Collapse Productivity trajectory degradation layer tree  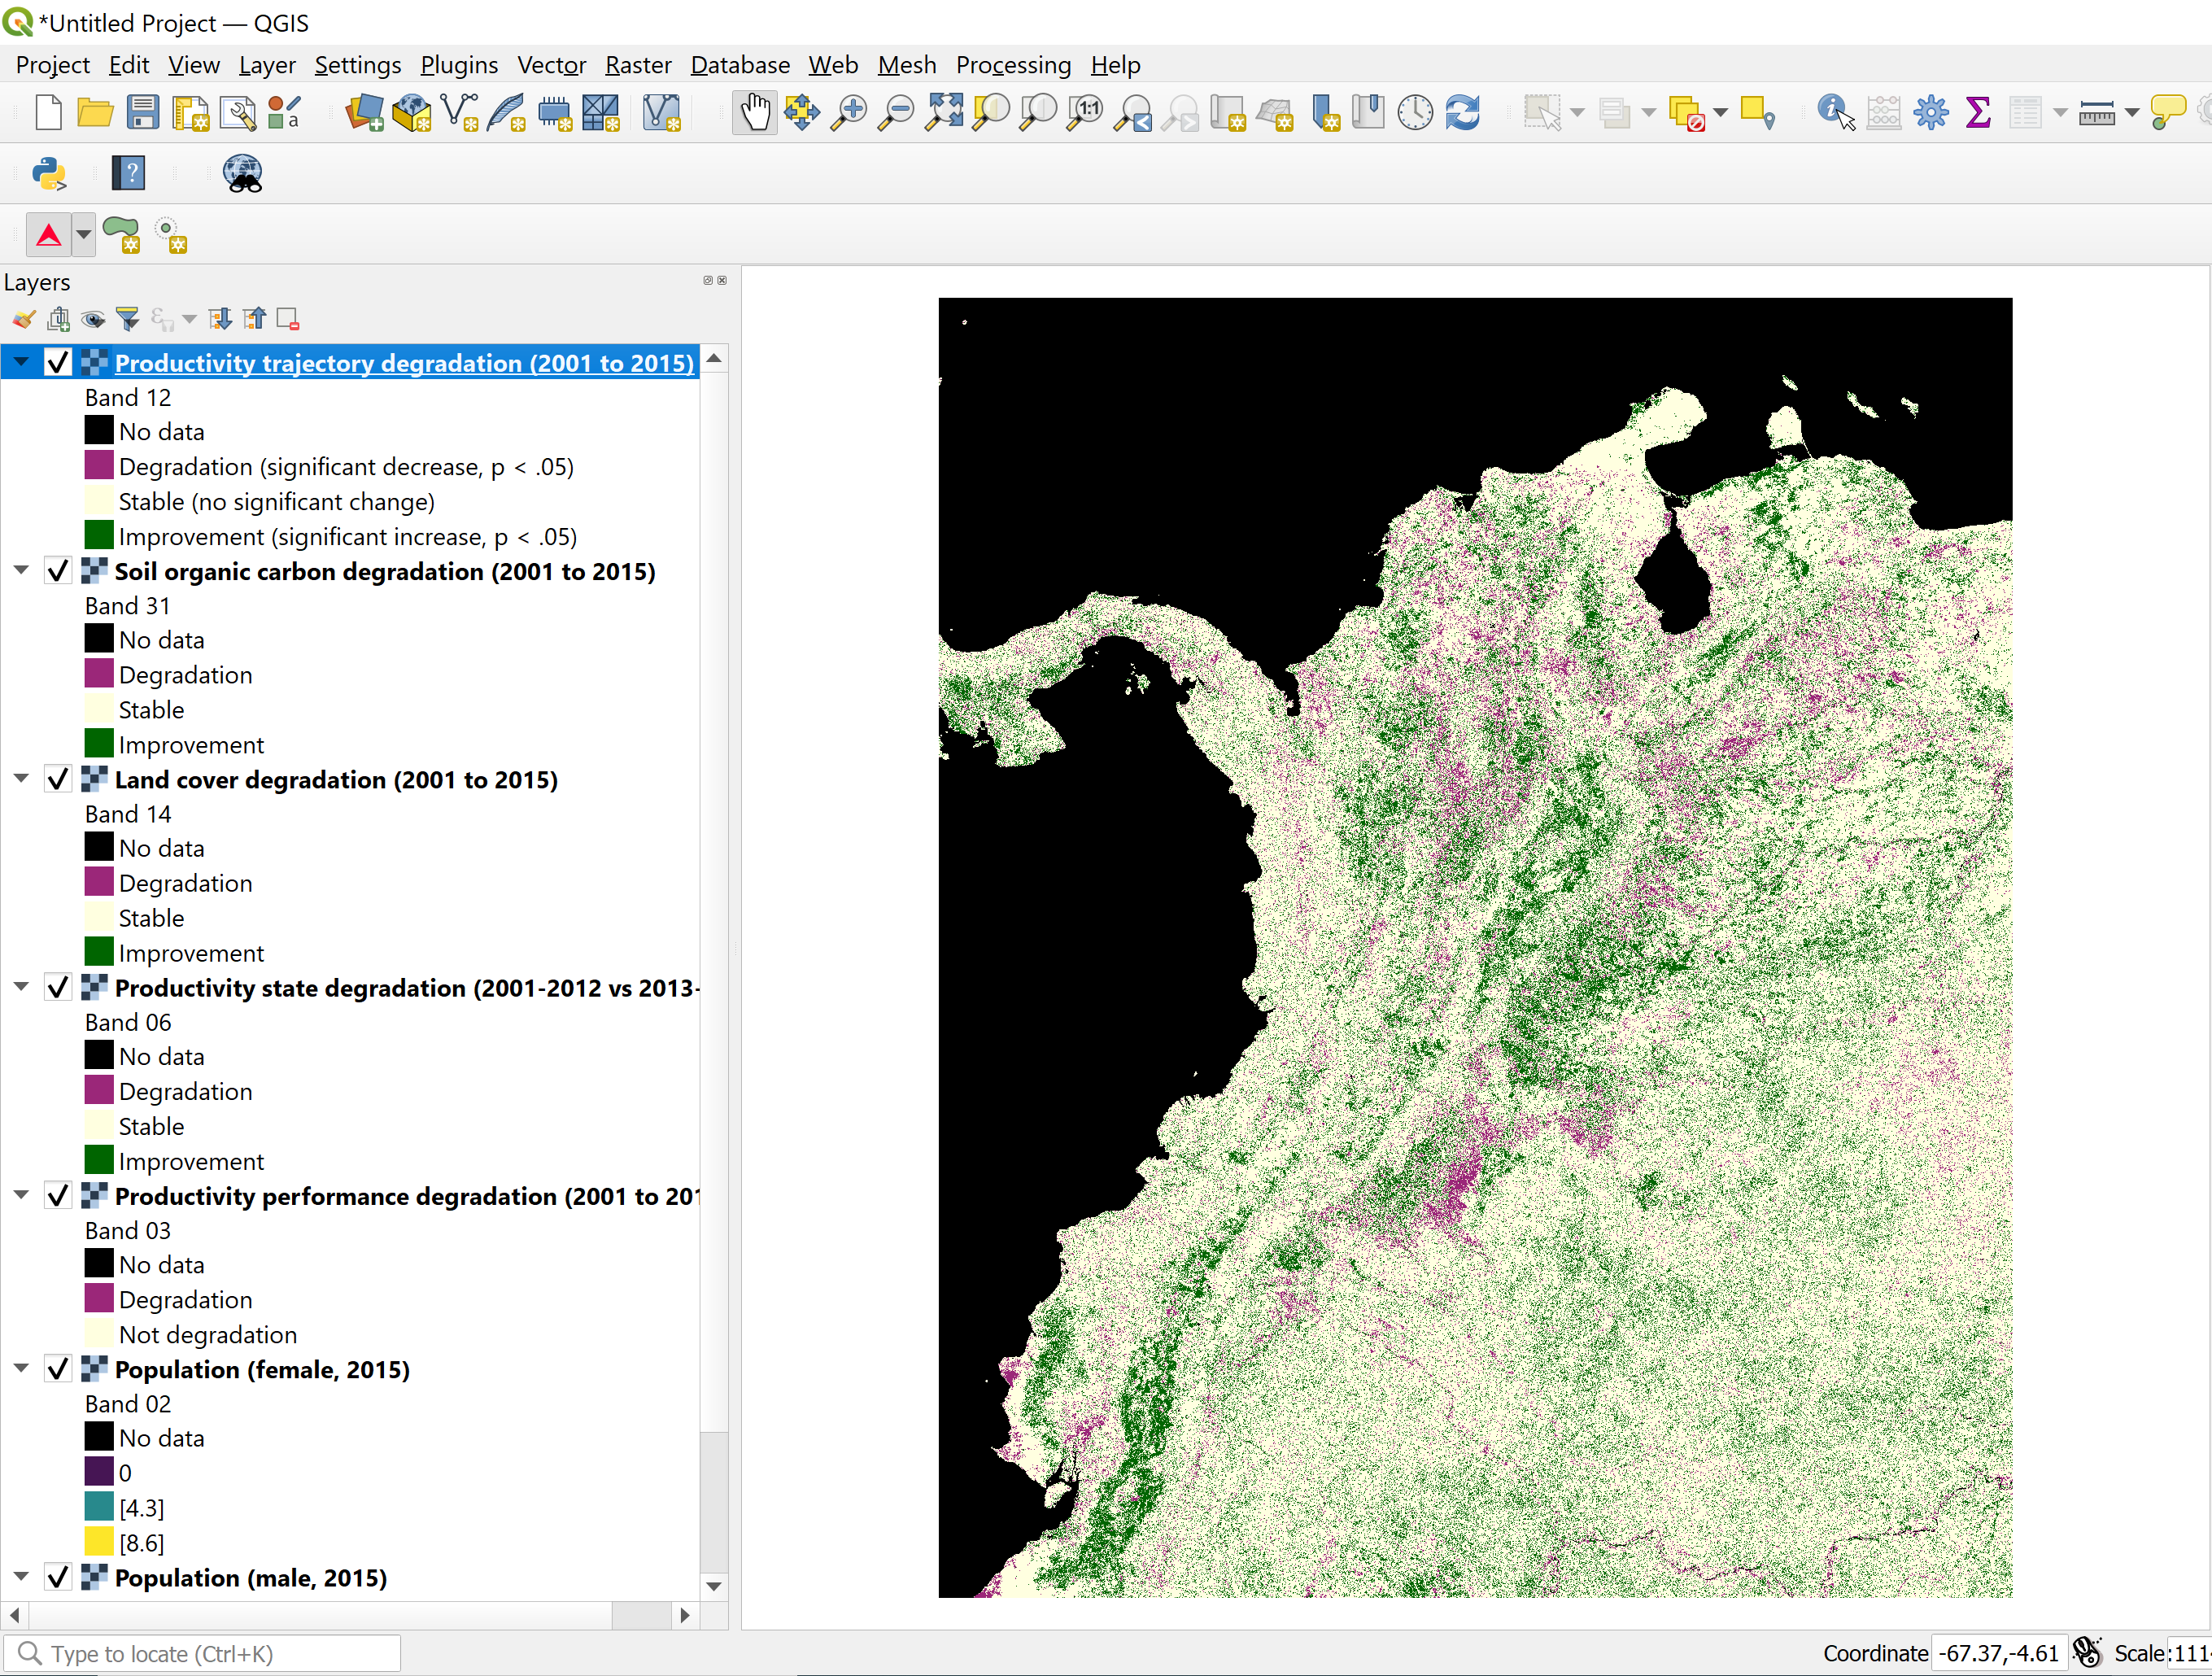(x=21, y=362)
